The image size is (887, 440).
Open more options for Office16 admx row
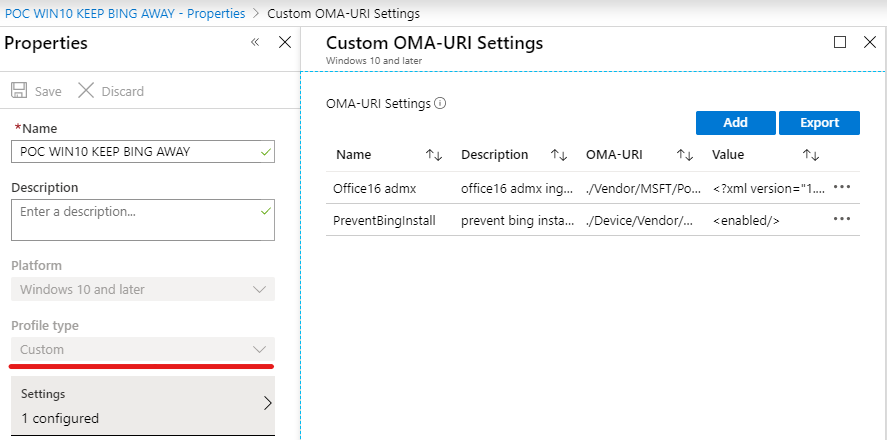842,187
